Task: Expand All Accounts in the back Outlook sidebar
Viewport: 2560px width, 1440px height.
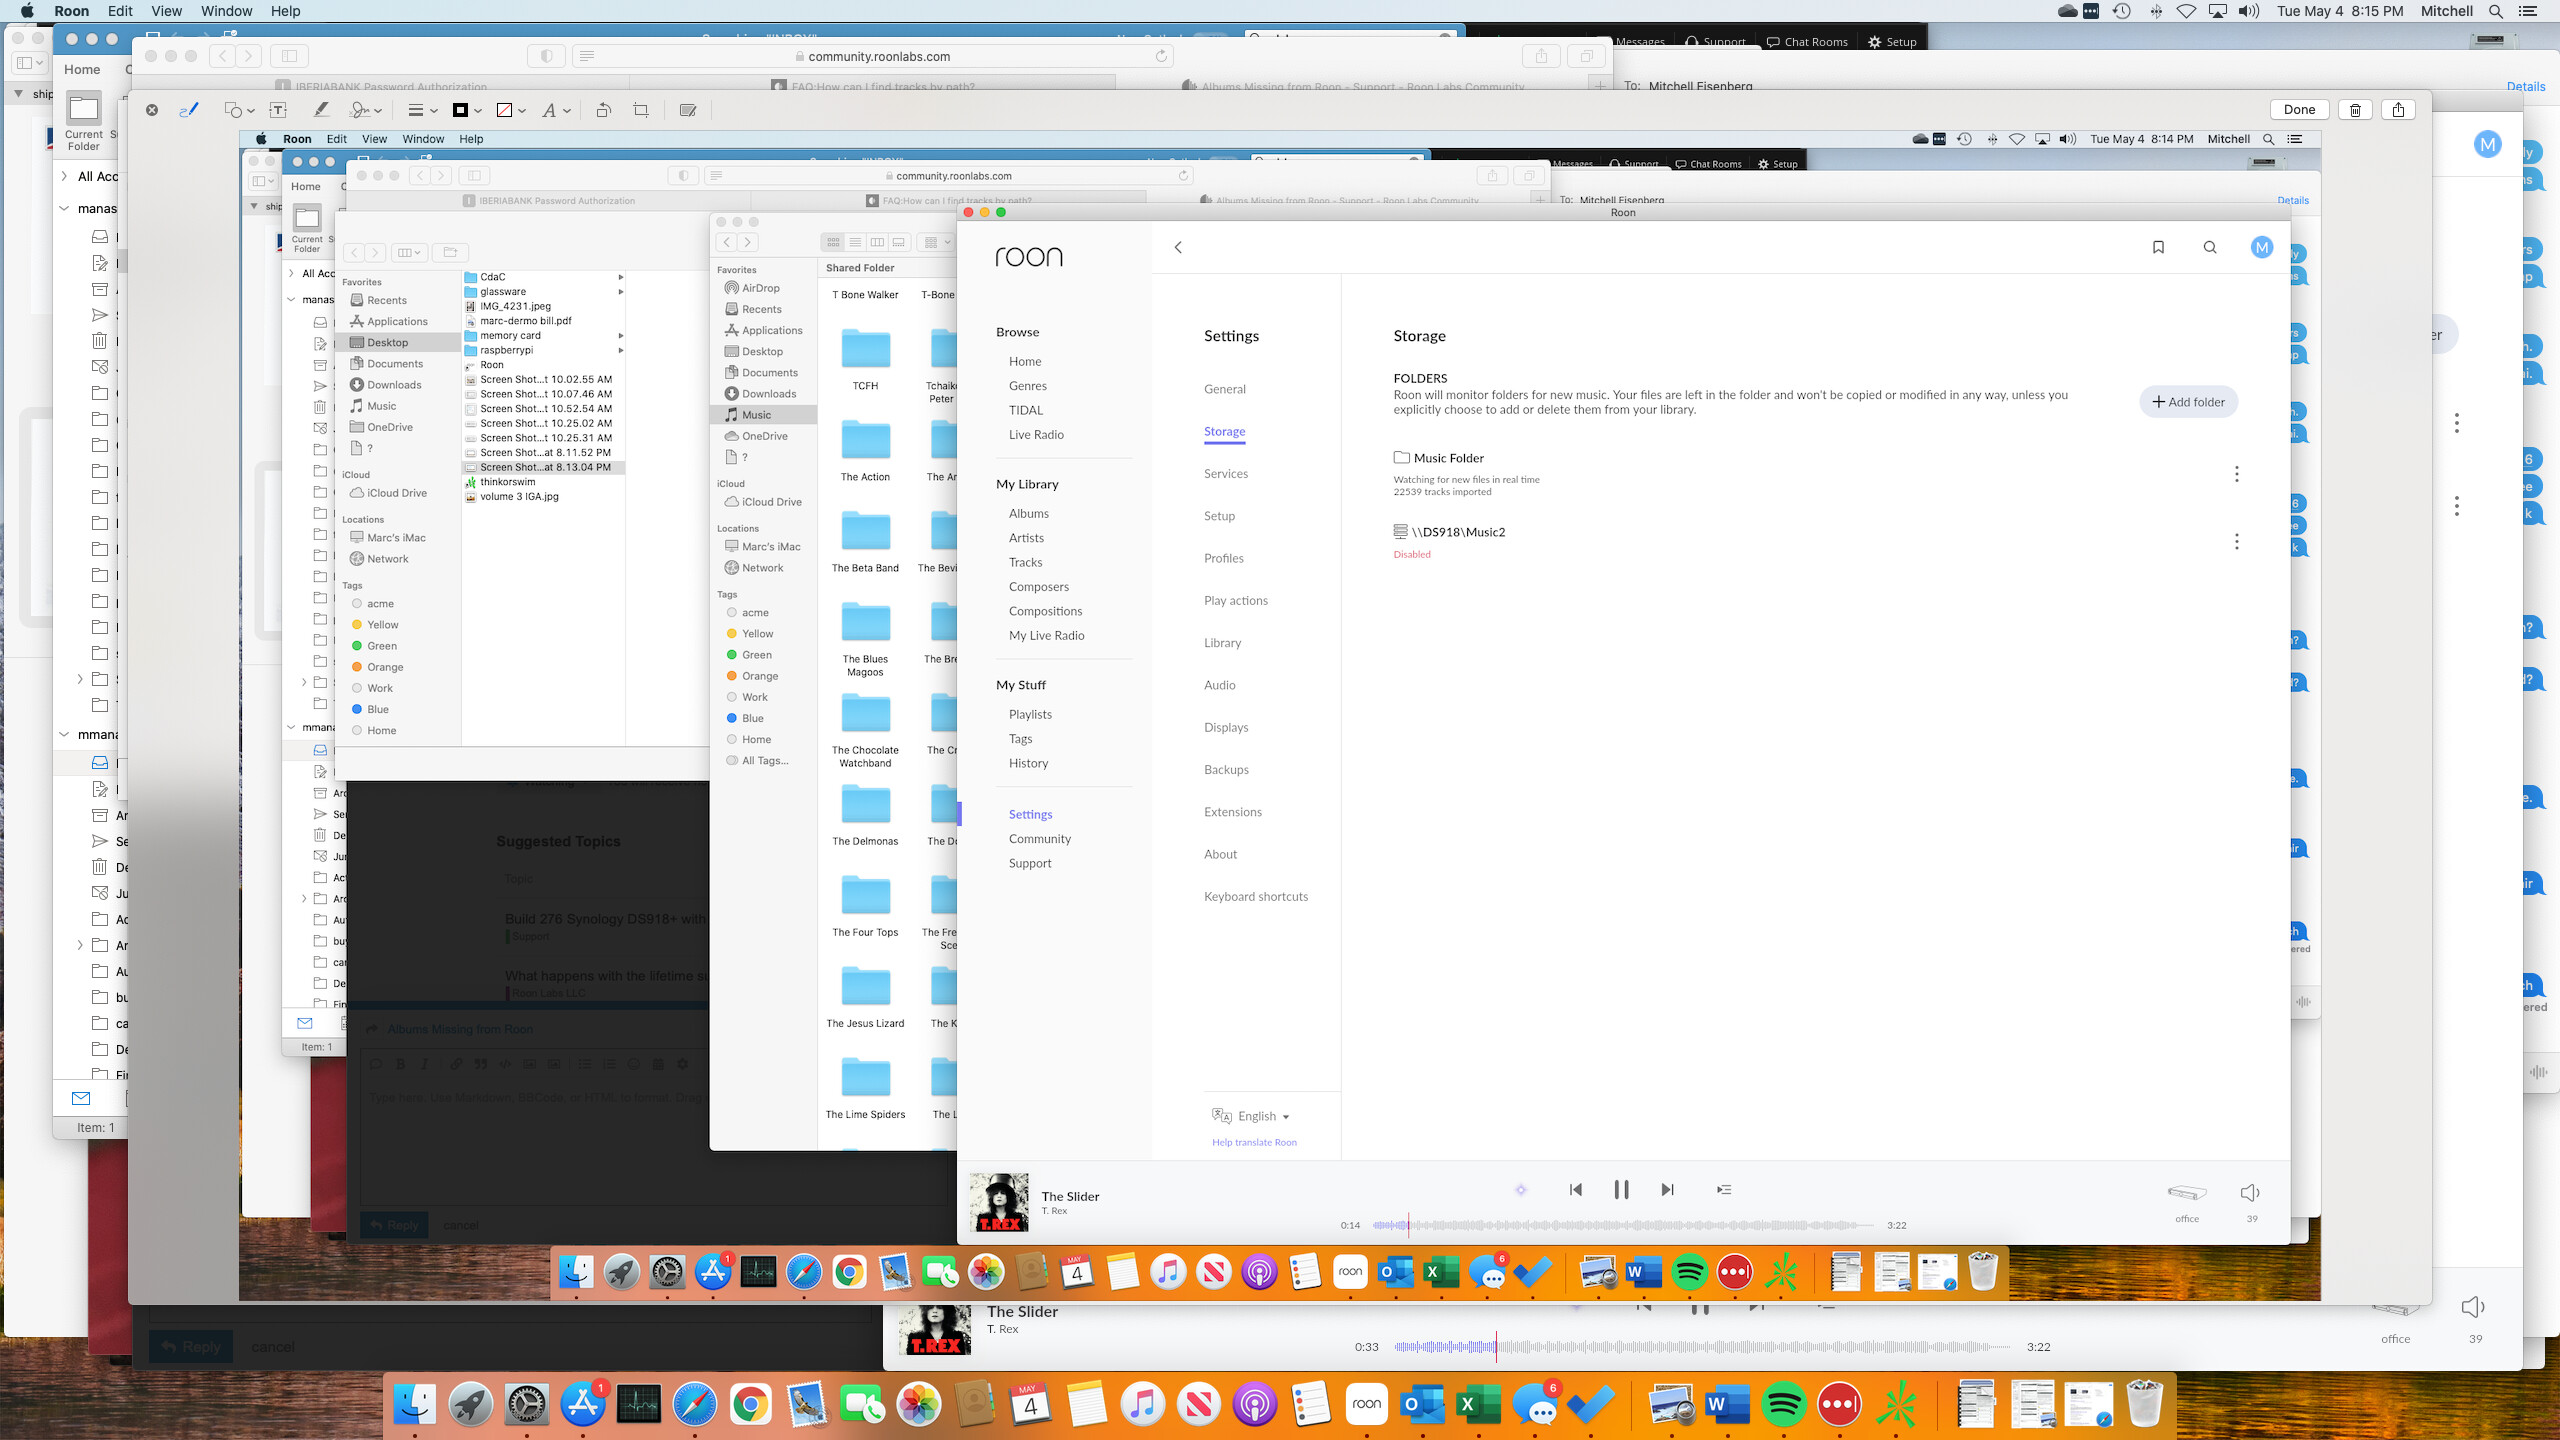Action: click(65, 176)
